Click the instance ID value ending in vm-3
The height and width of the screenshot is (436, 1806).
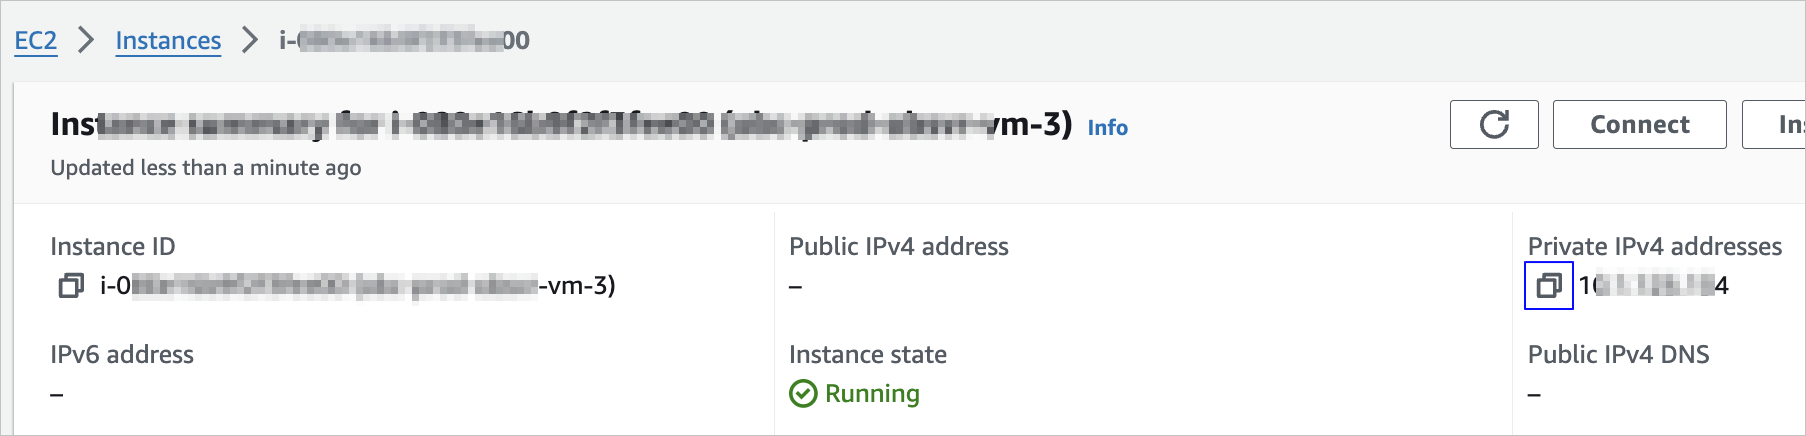click(x=357, y=286)
